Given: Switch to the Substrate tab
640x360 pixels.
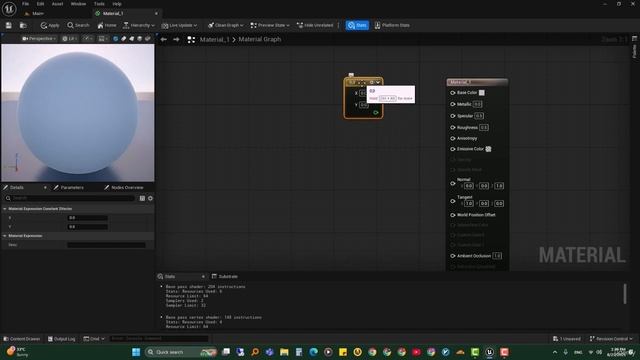Looking at the screenshot, I should tap(225, 276).
